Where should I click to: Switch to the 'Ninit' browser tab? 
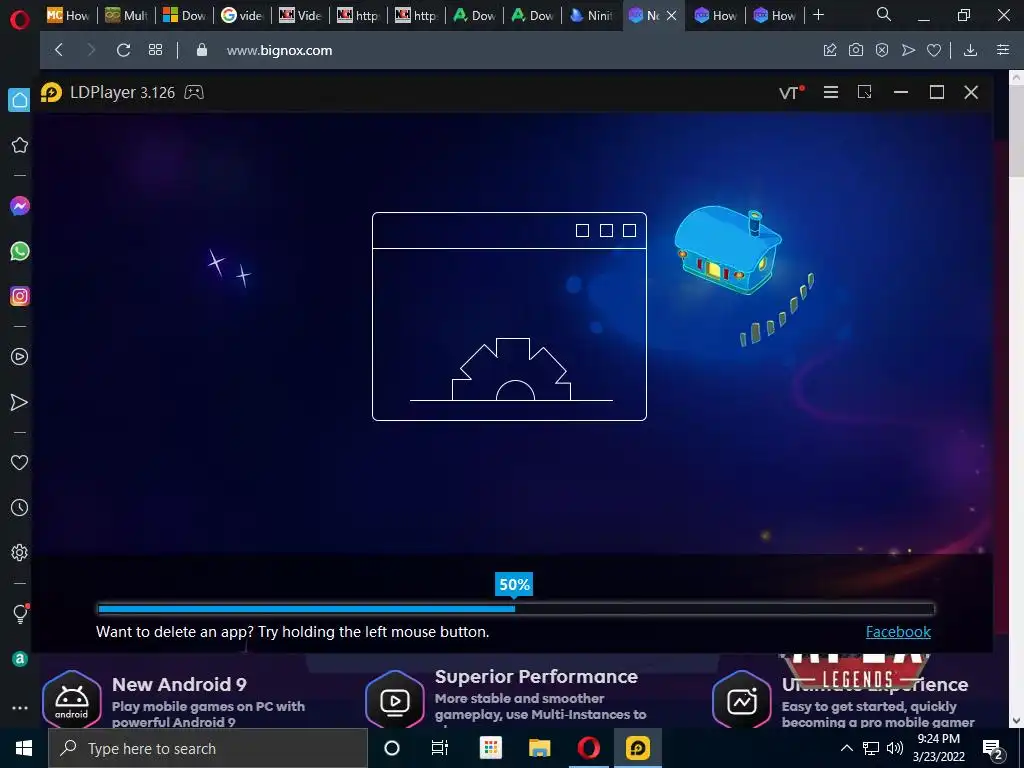point(591,15)
